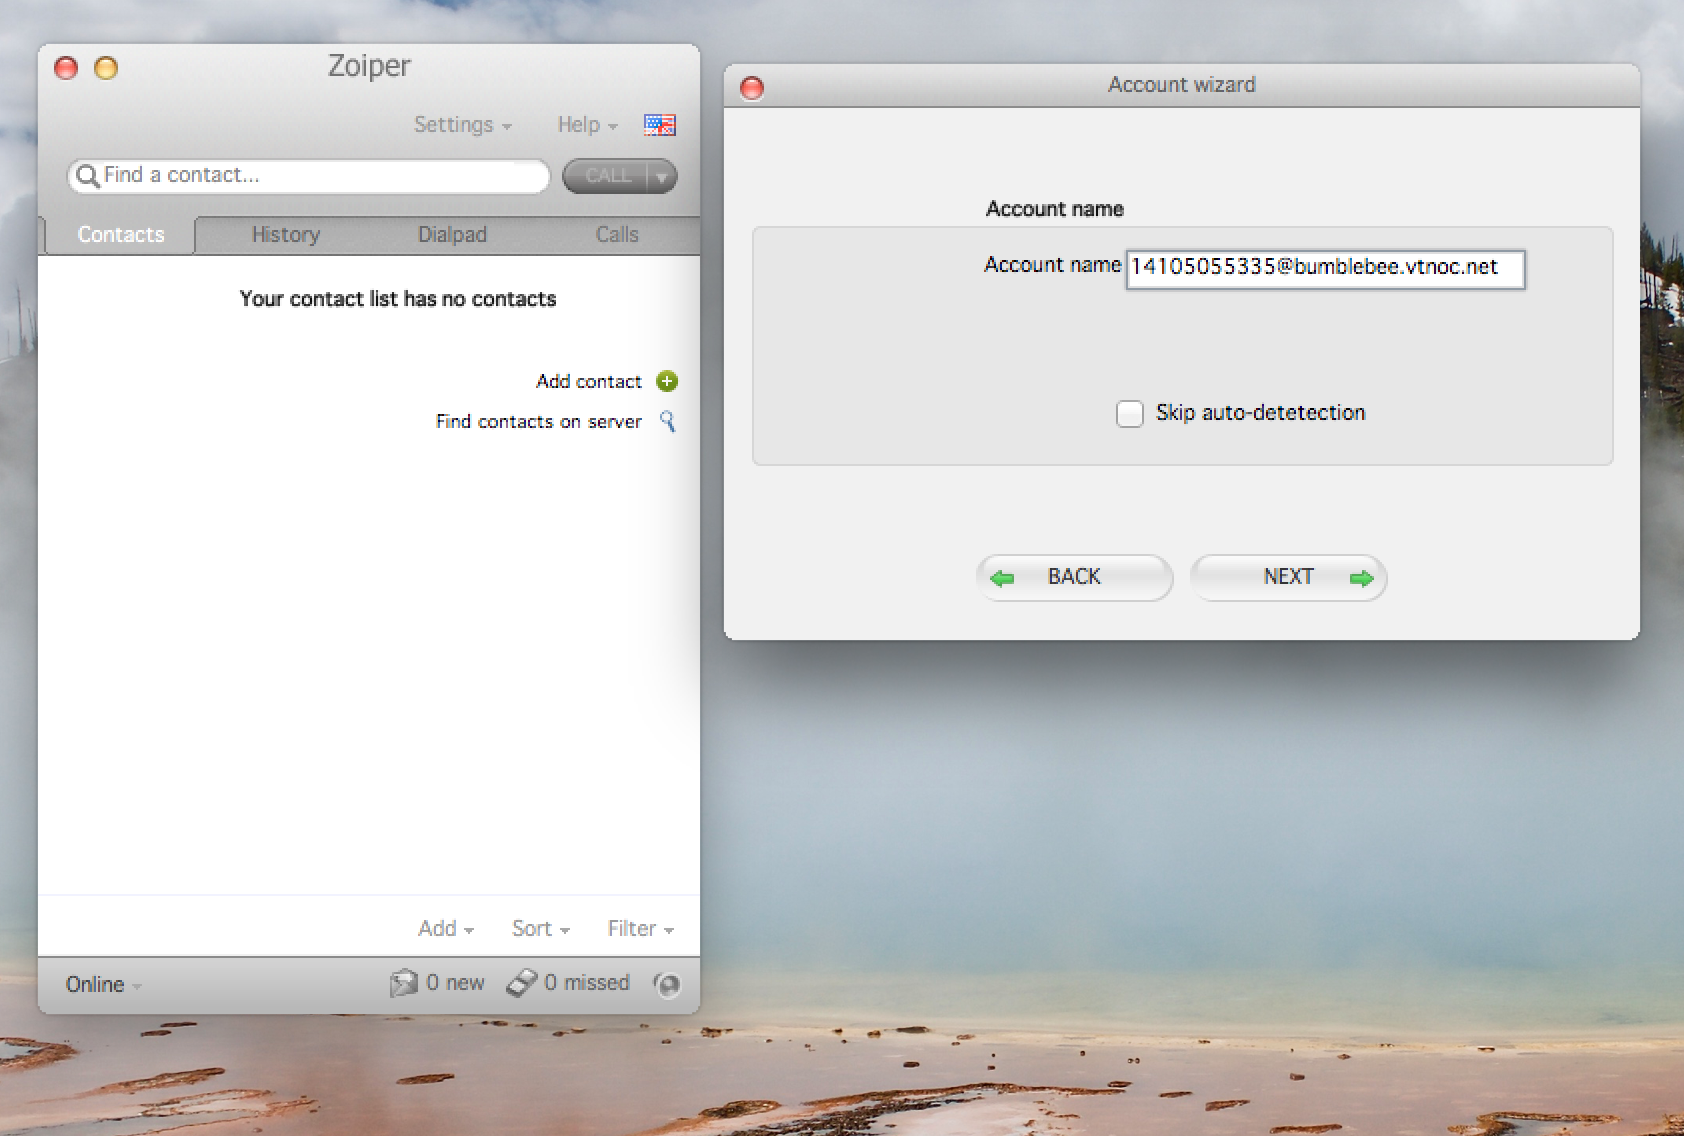Click the Account name input field
Image resolution: width=1684 pixels, height=1136 pixels.
pos(1325,269)
